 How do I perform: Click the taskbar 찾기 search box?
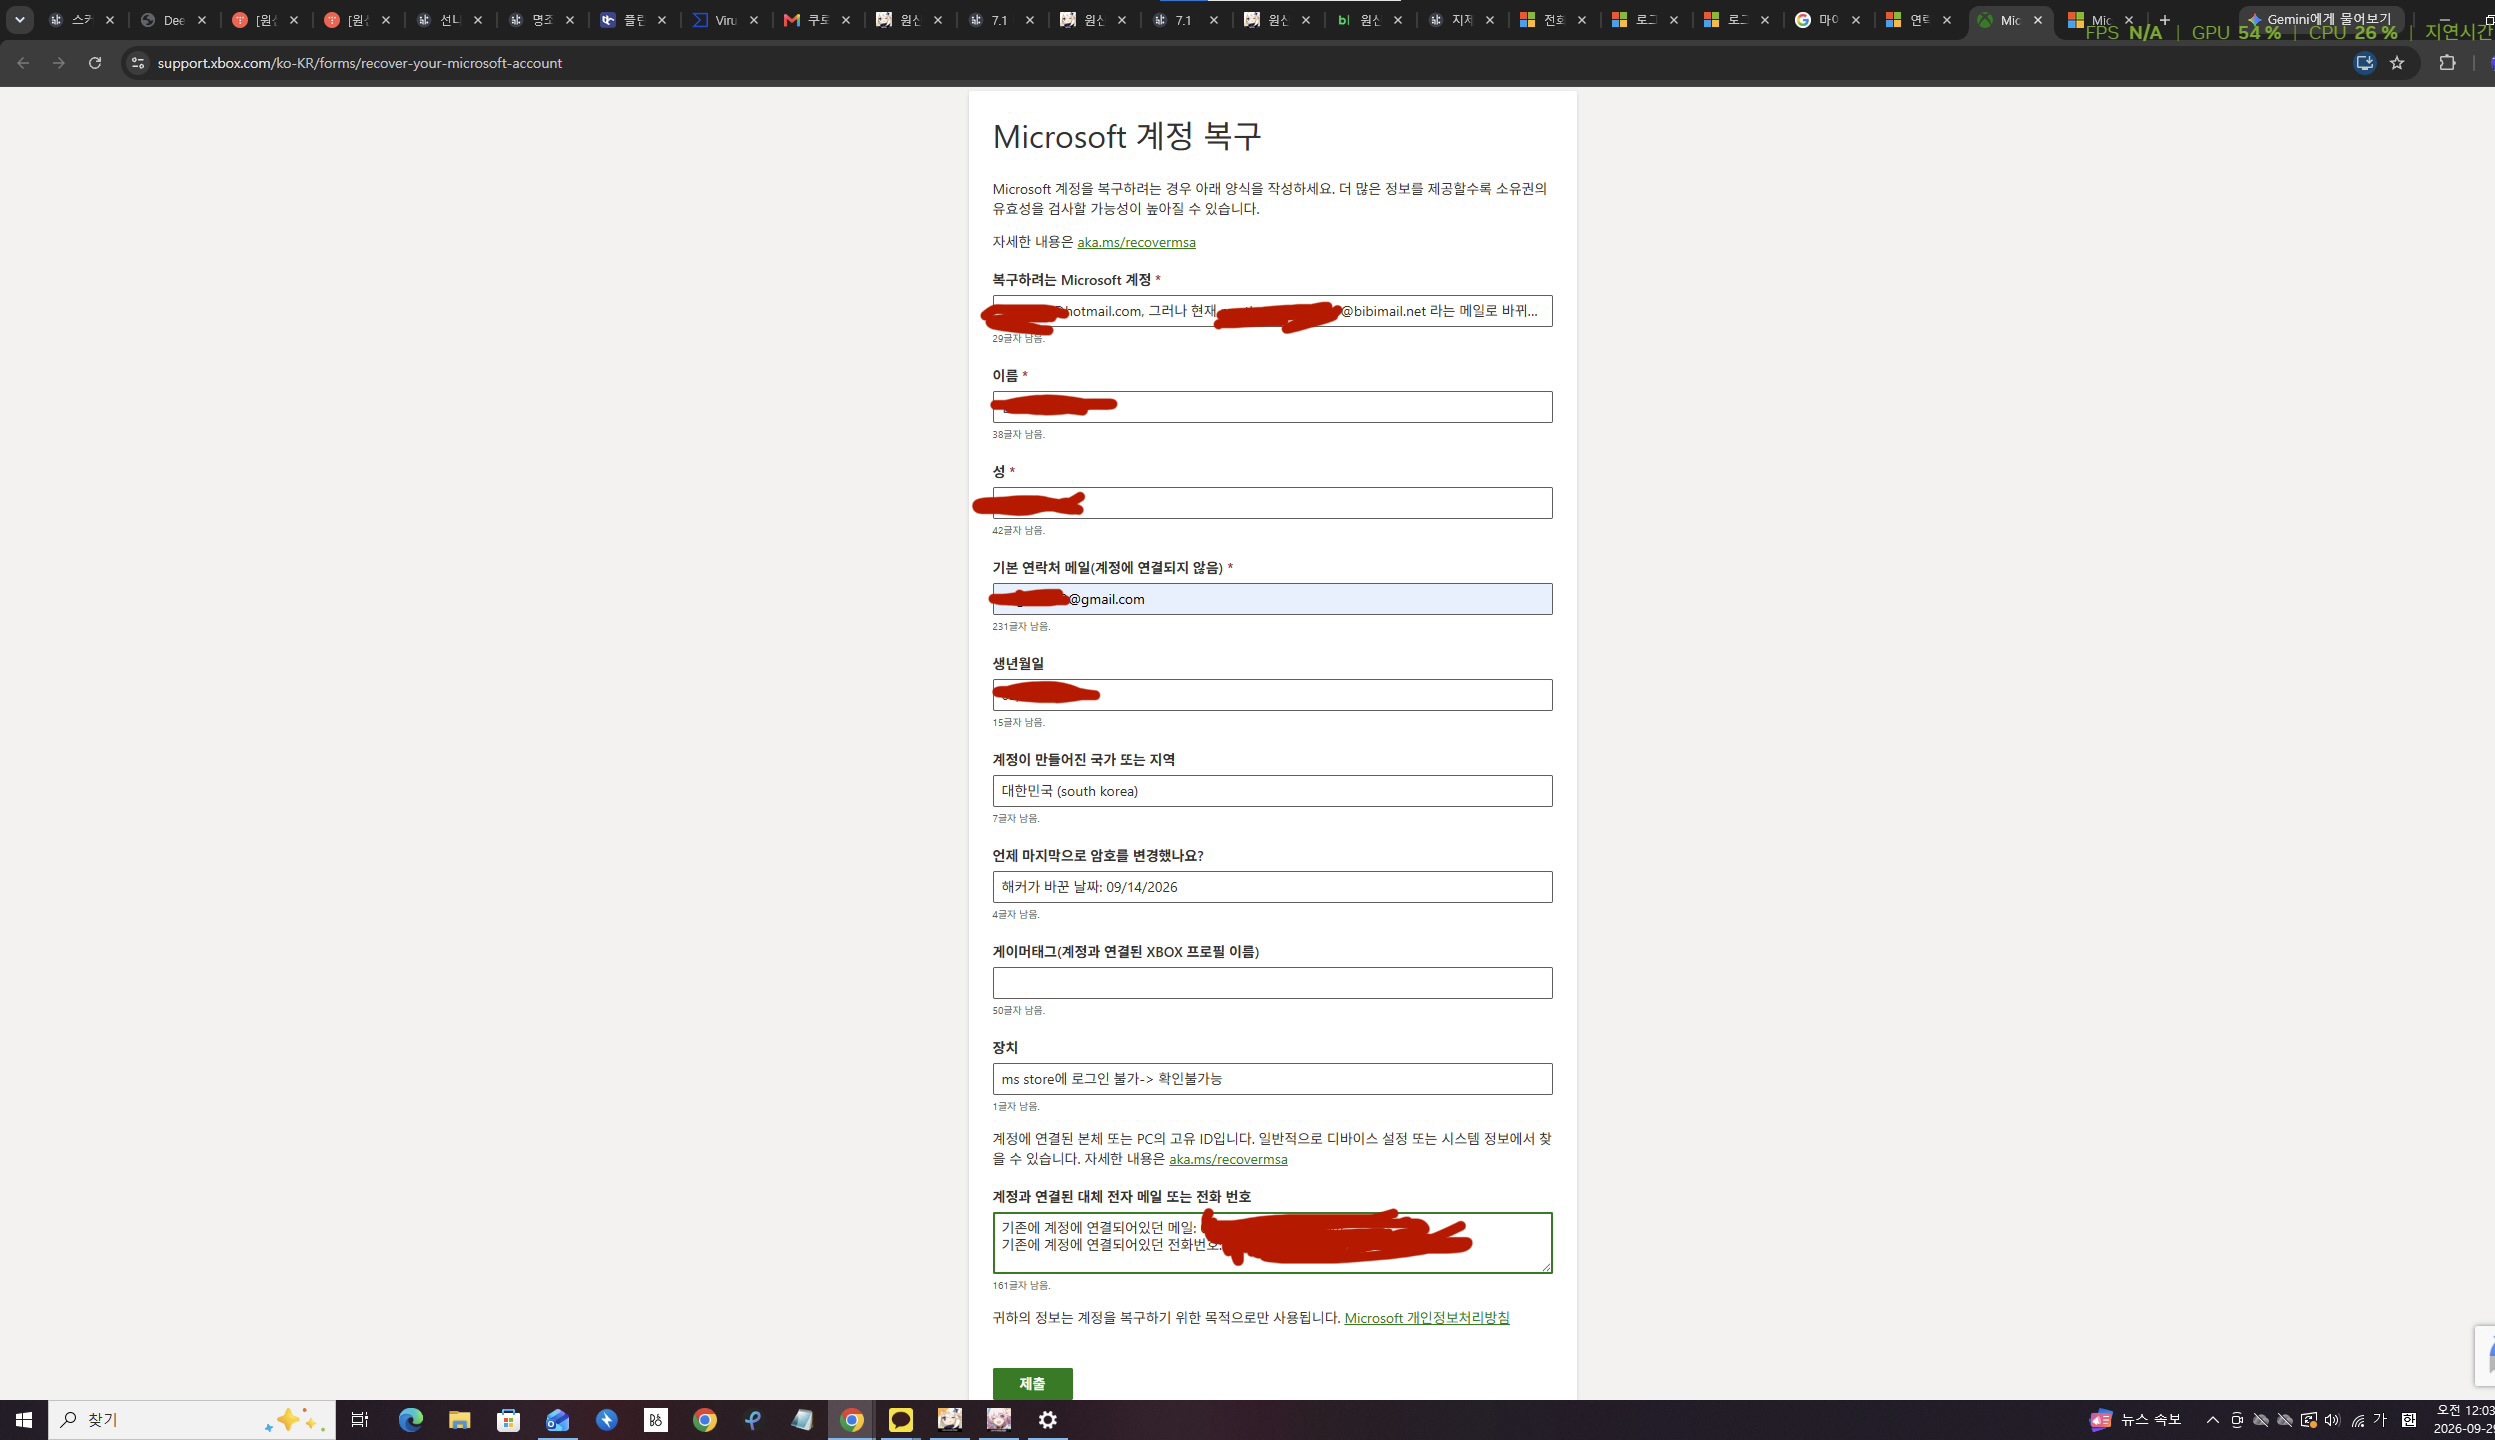pos(192,1420)
